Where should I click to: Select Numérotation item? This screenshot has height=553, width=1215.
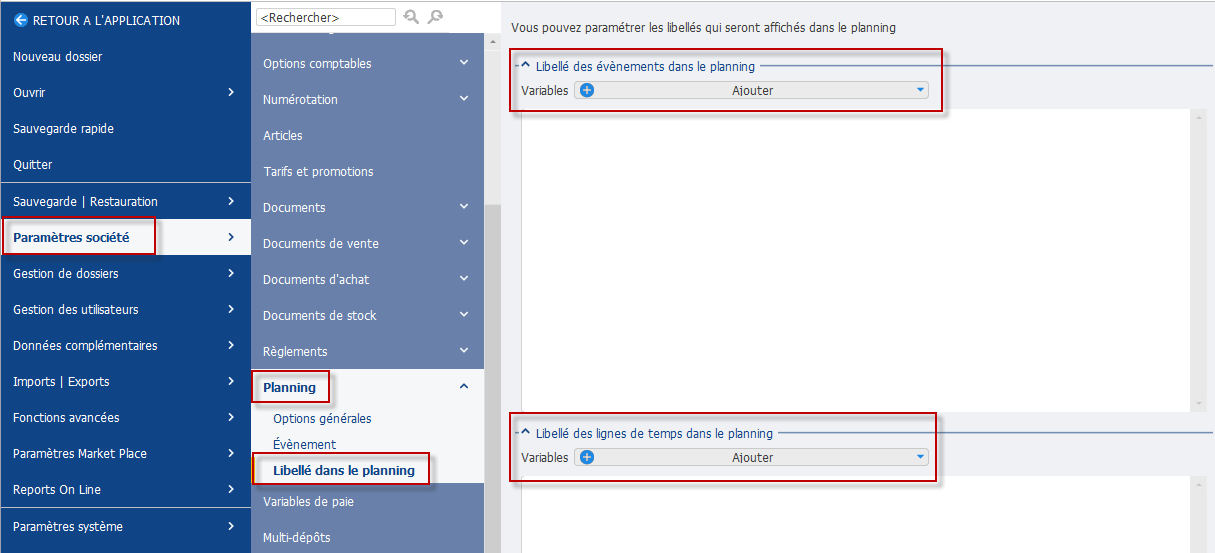pos(367,99)
